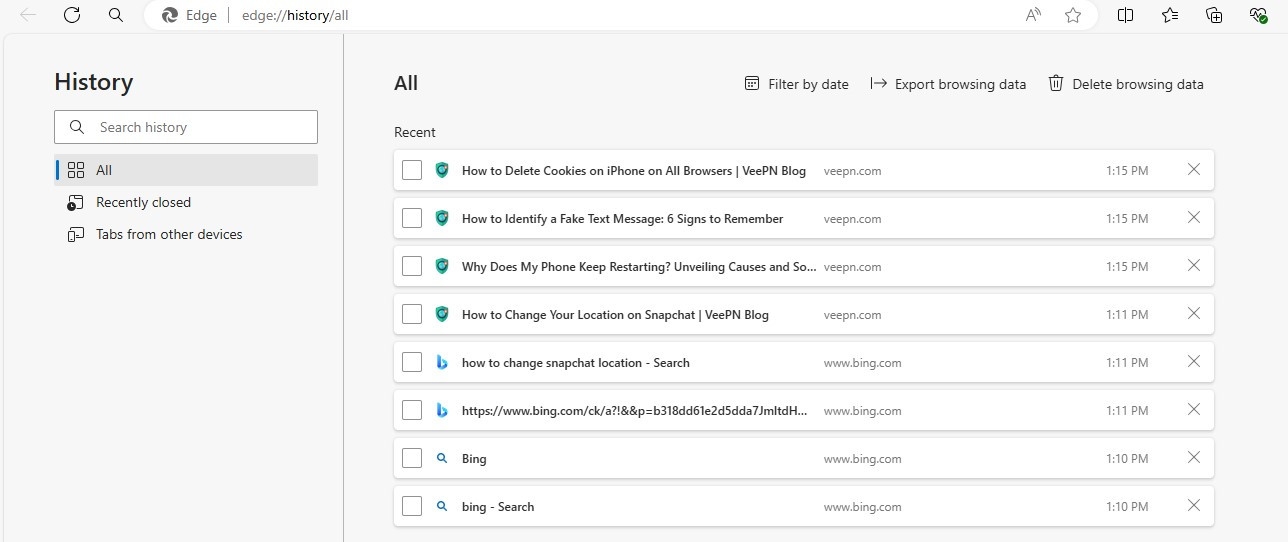The height and width of the screenshot is (542, 1288).
Task: Click VeePN favicon of Location on Snapchat entry
Action: (442, 314)
